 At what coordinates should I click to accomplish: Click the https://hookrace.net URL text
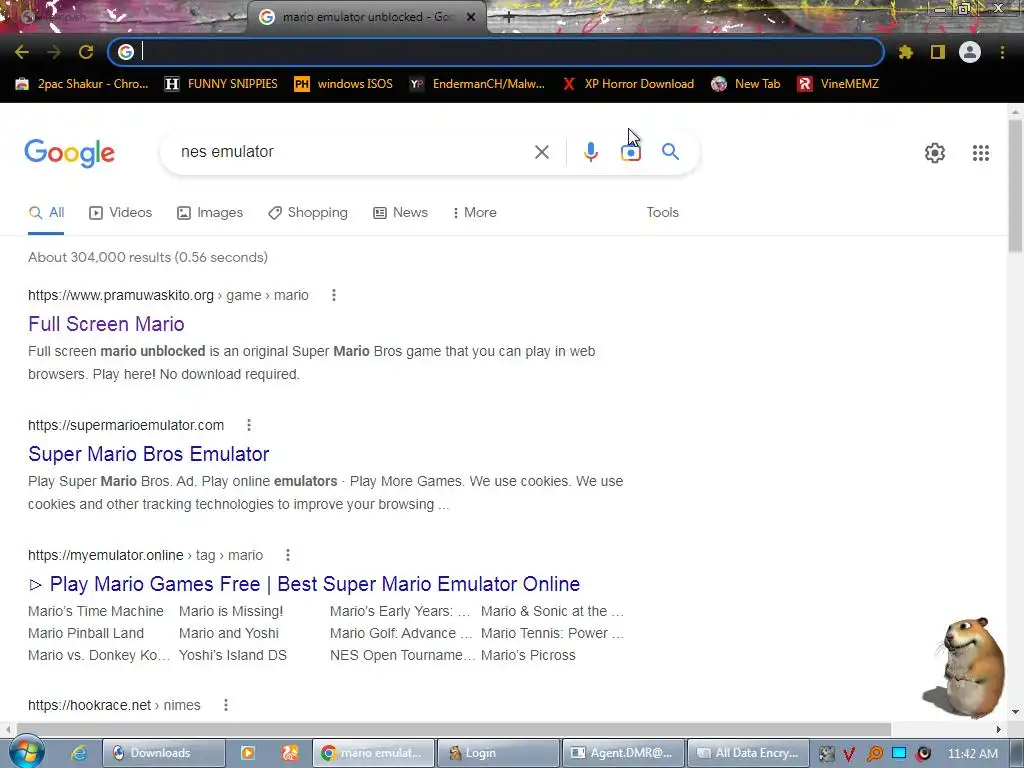89,705
